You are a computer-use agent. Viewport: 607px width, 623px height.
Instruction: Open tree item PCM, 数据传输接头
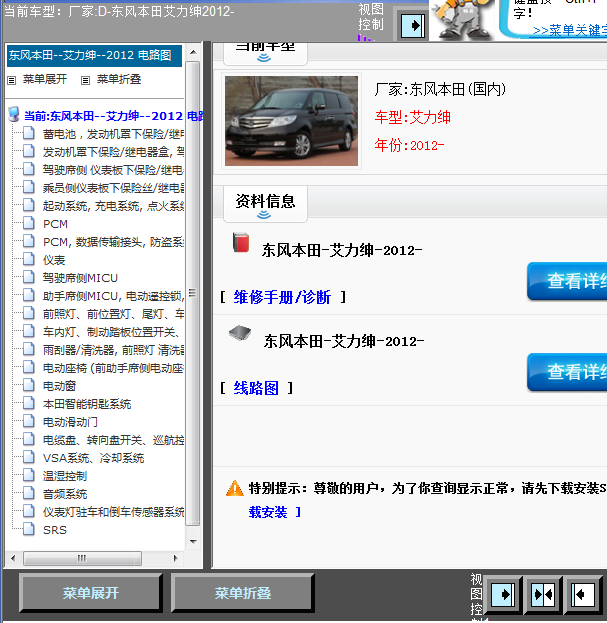[113, 242]
